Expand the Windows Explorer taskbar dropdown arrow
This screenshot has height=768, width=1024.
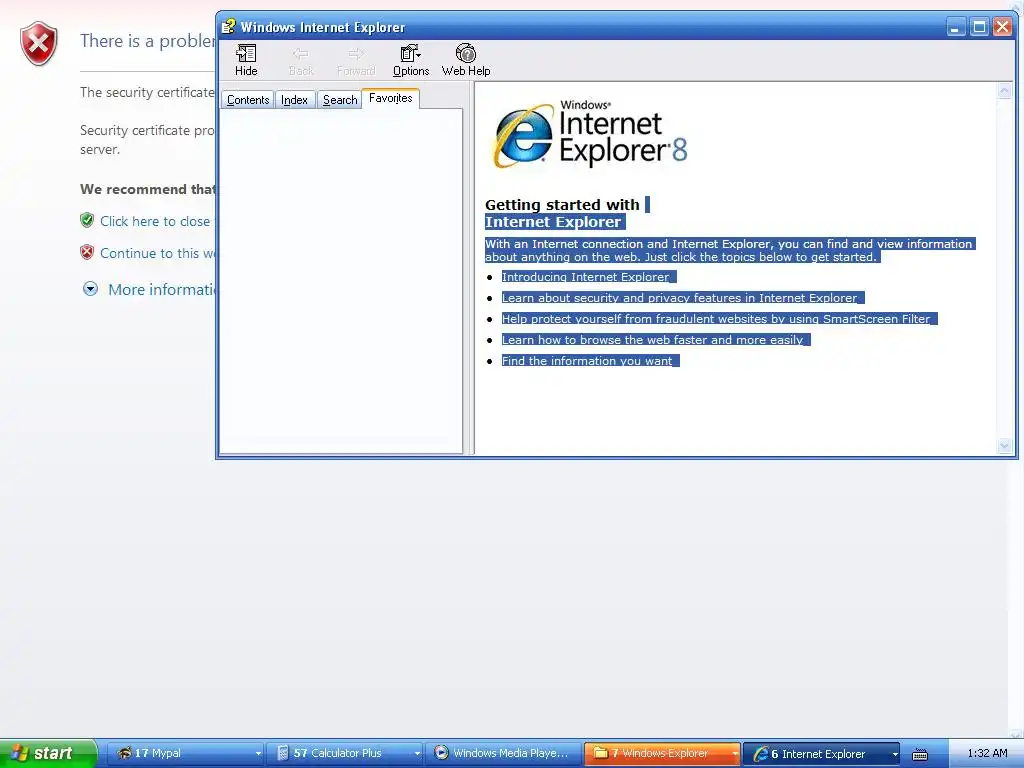(x=735, y=754)
